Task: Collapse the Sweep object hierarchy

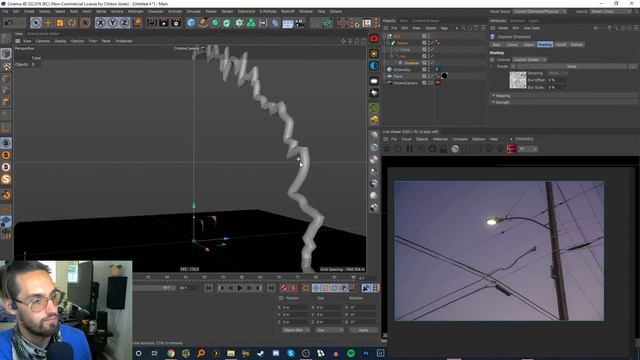Action: [x=388, y=43]
